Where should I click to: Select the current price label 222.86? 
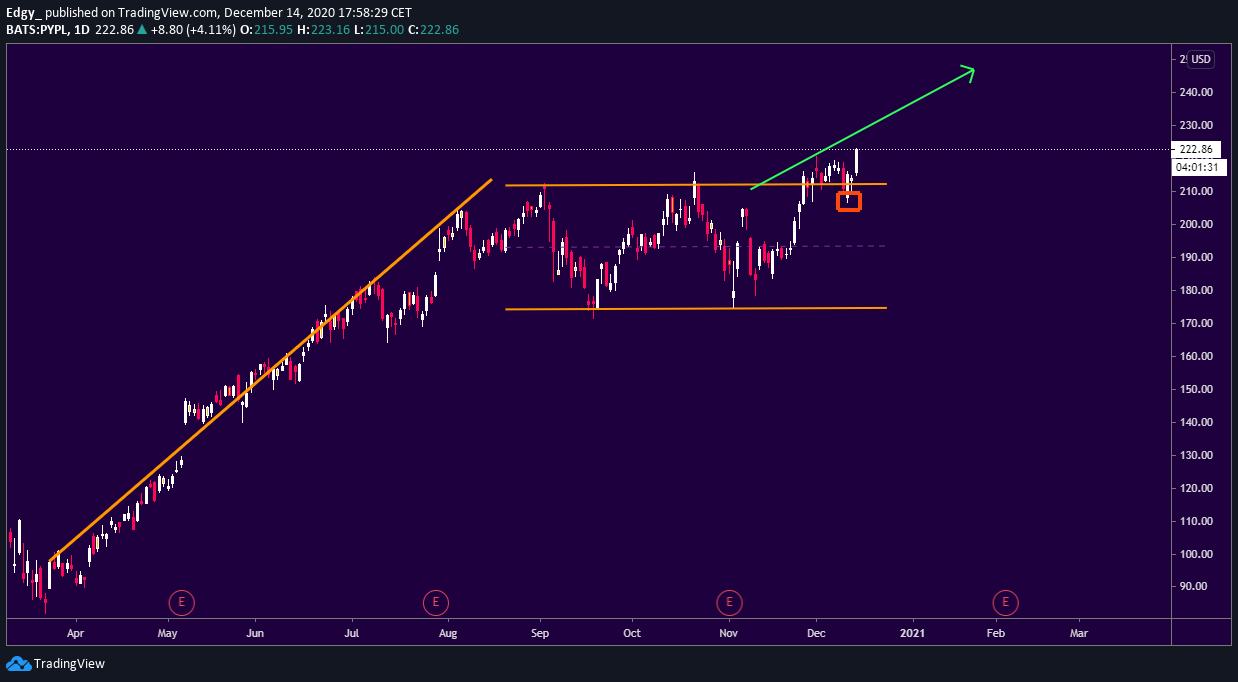pos(1196,149)
